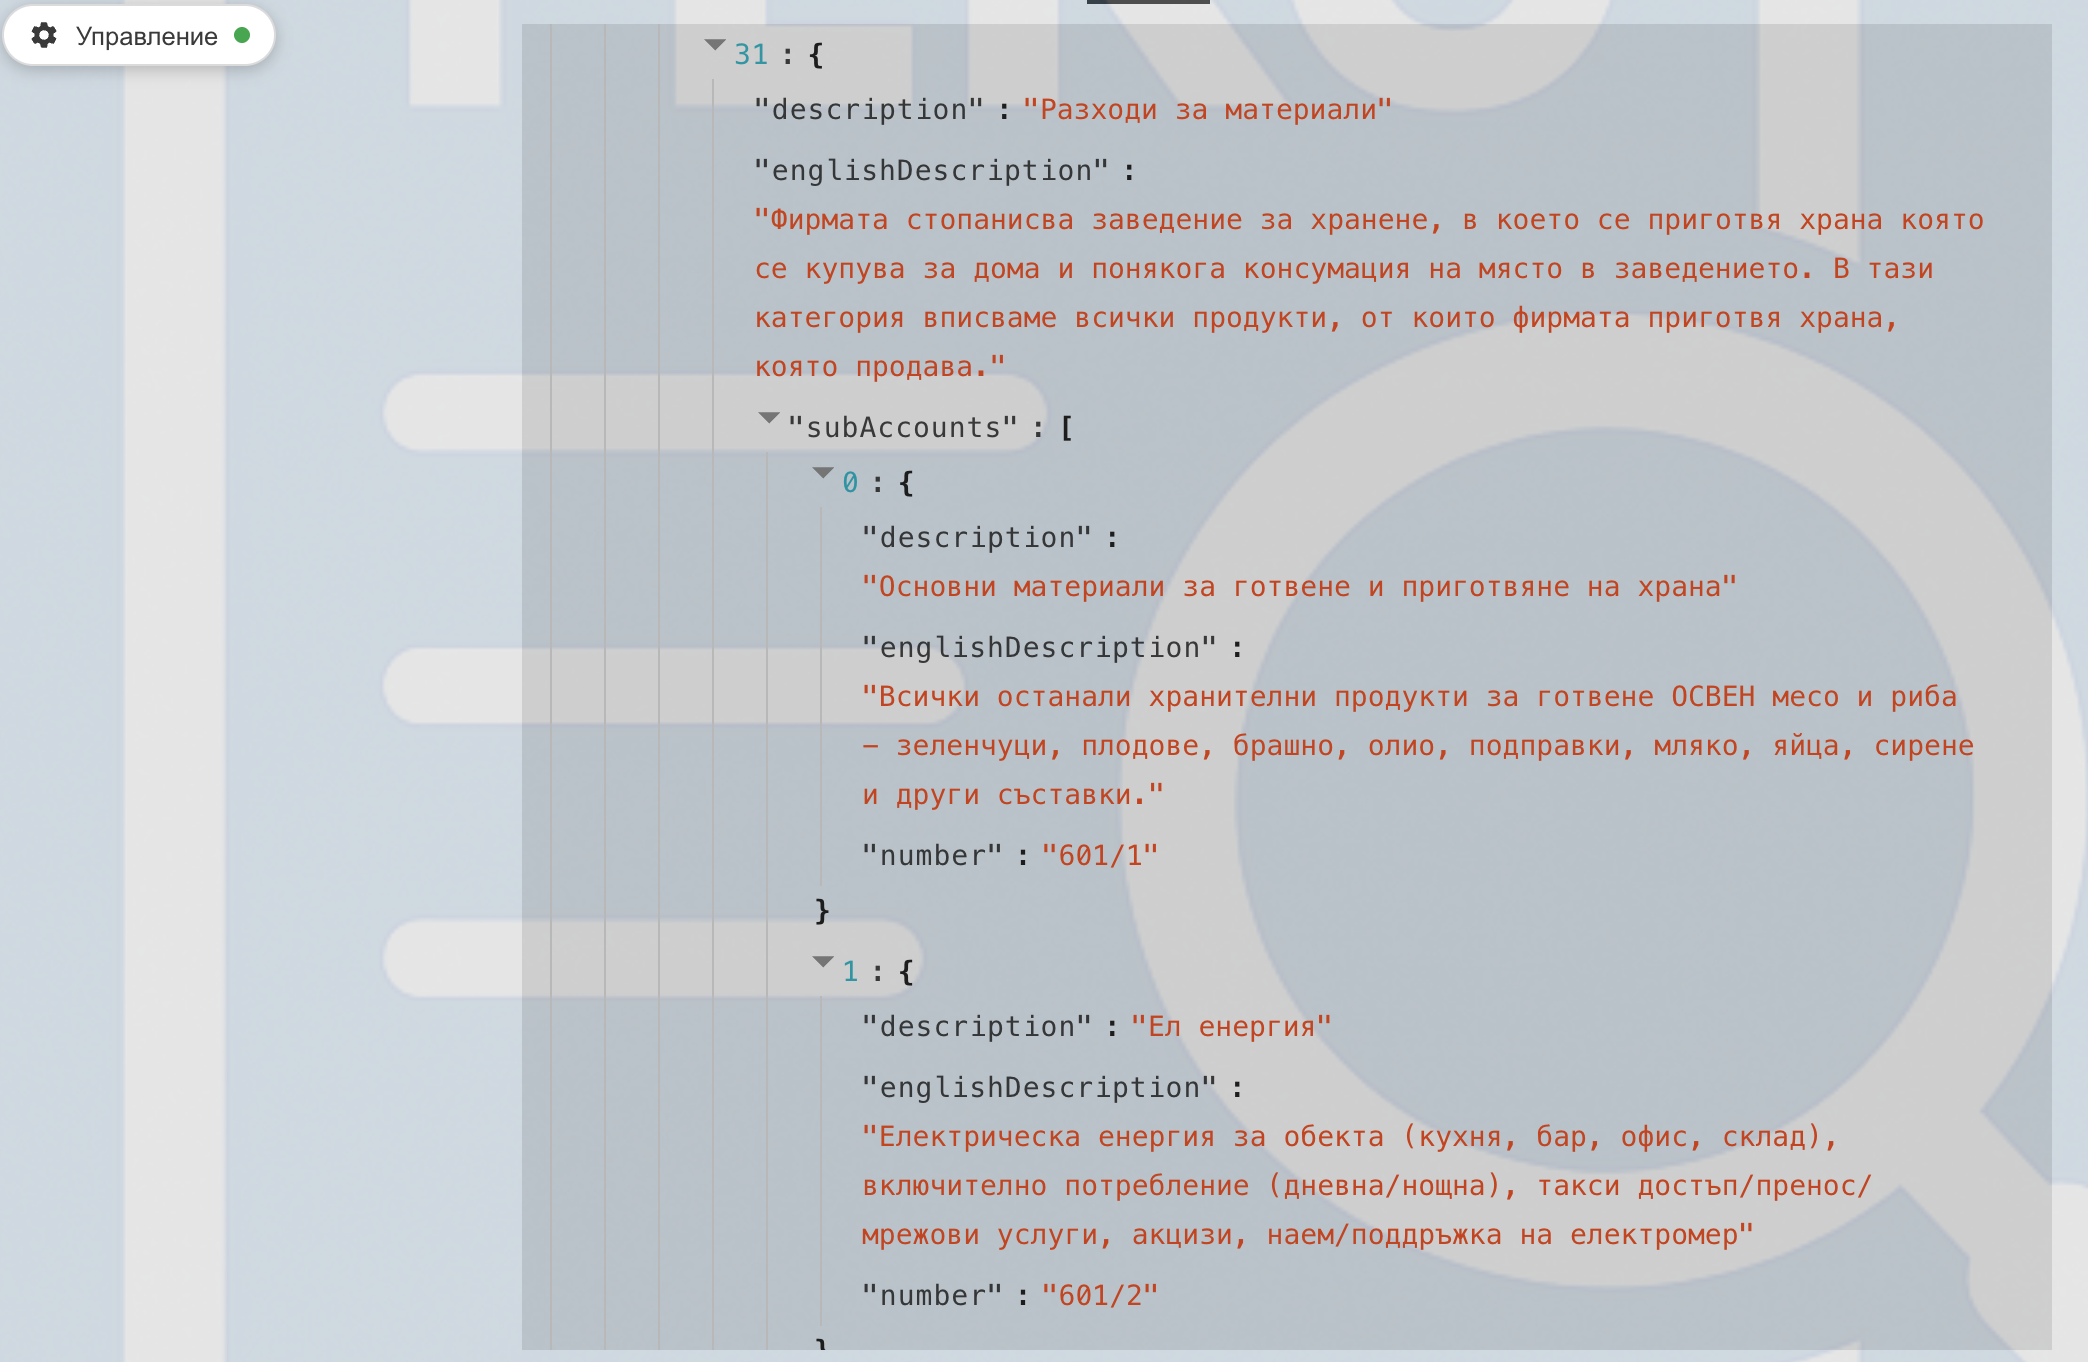Viewport: 2088px width, 1362px height.
Task: Collapse subaccount item 1 triangle
Action: (x=822, y=962)
